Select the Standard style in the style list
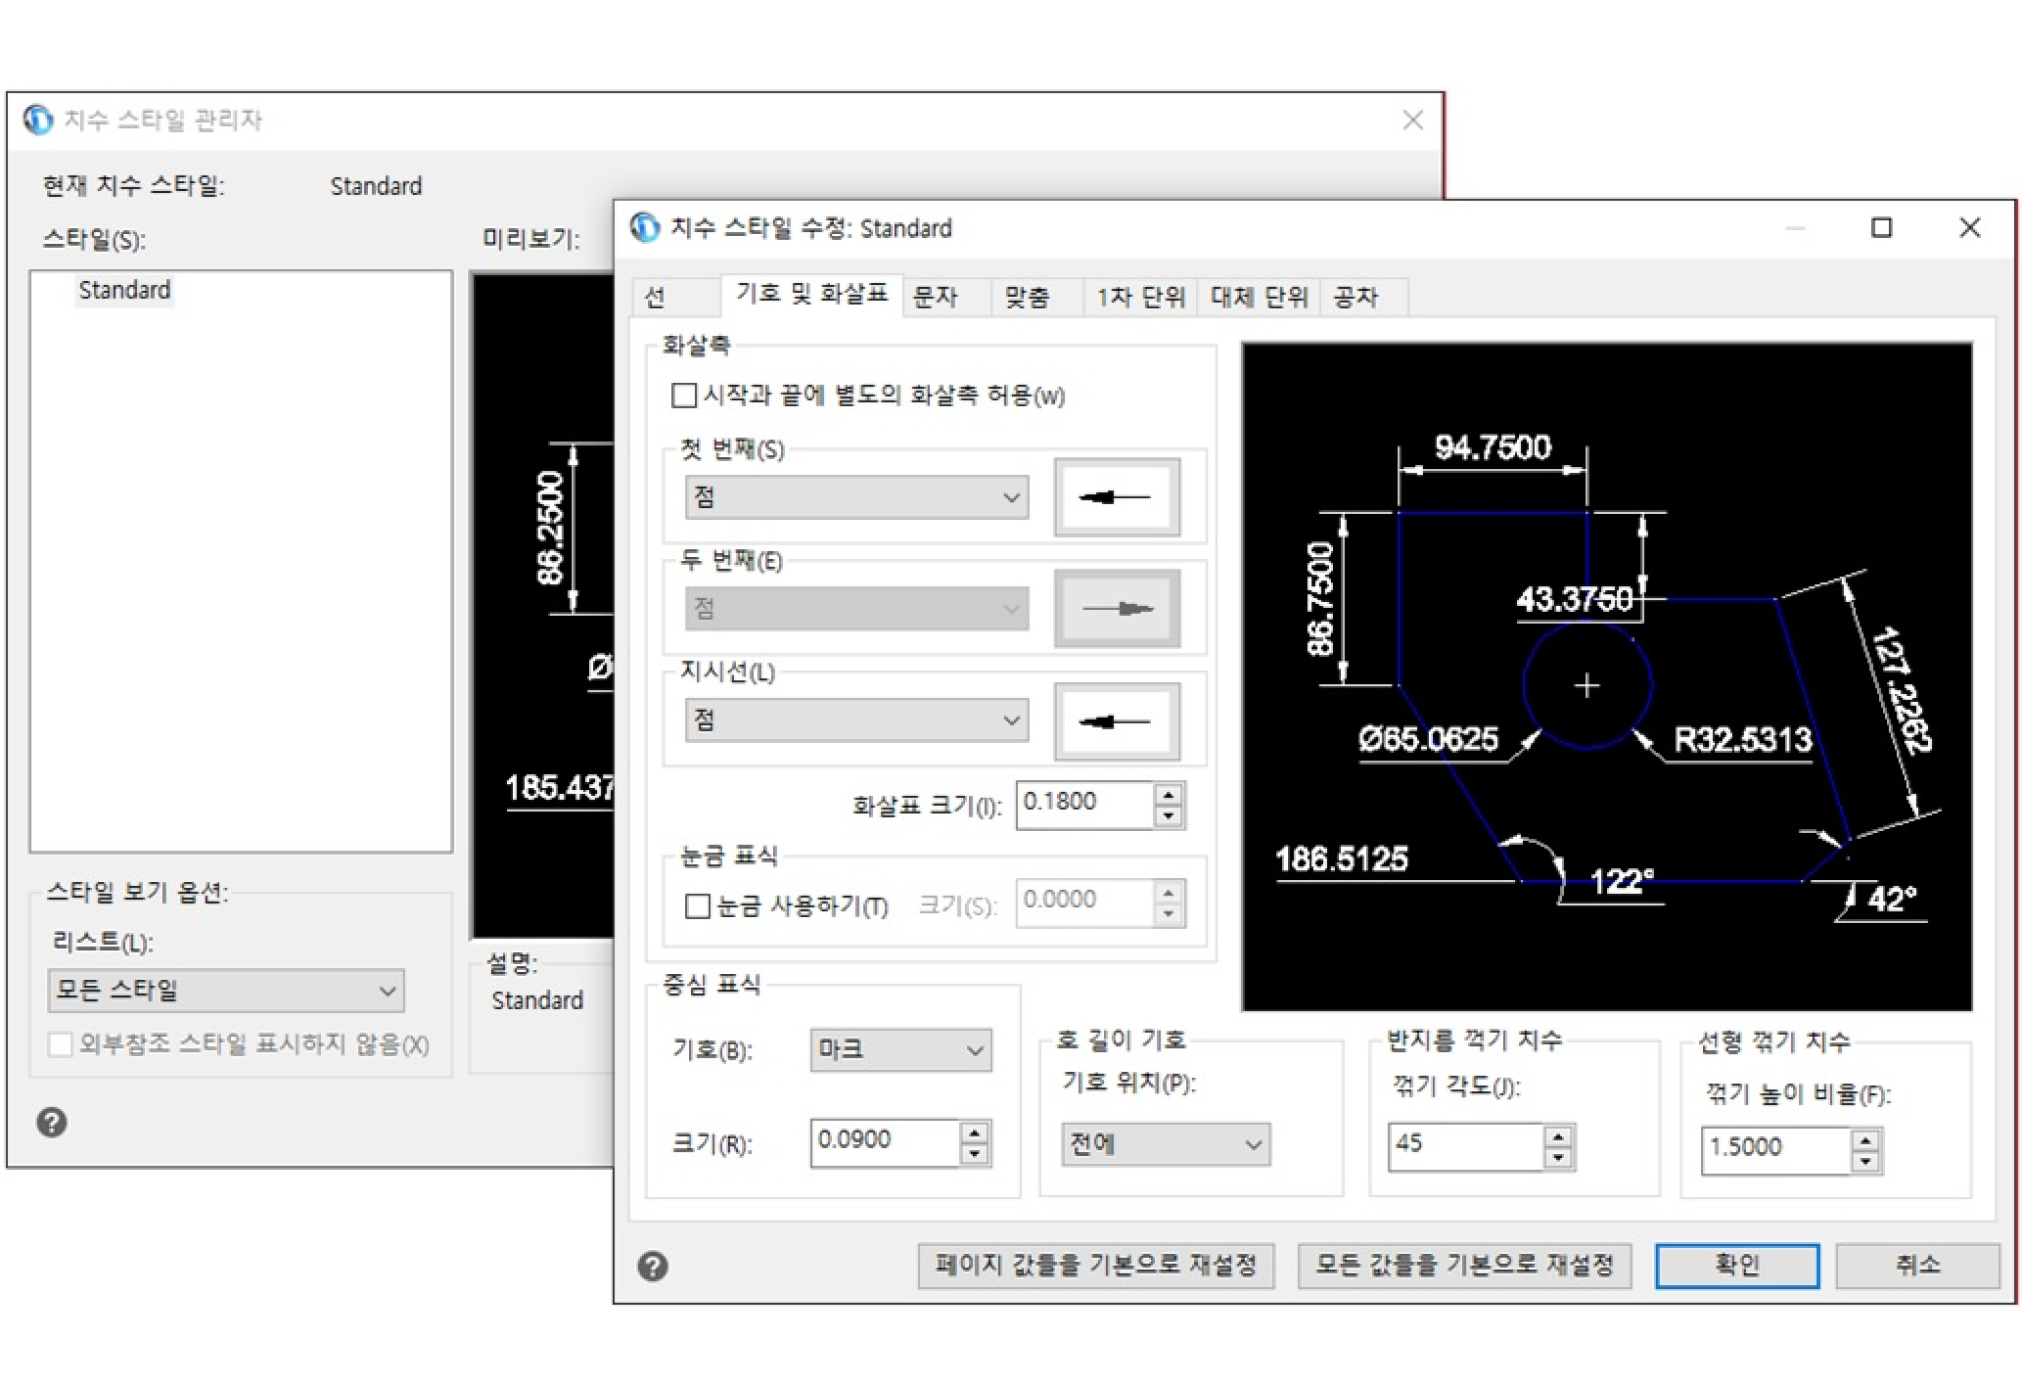The width and height of the screenshot is (2022, 1392). point(125,290)
